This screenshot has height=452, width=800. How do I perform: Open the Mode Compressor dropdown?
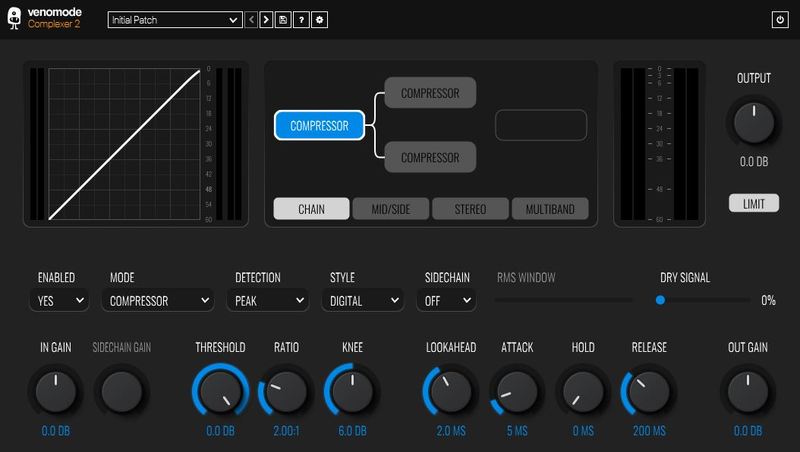tap(158, 300)
